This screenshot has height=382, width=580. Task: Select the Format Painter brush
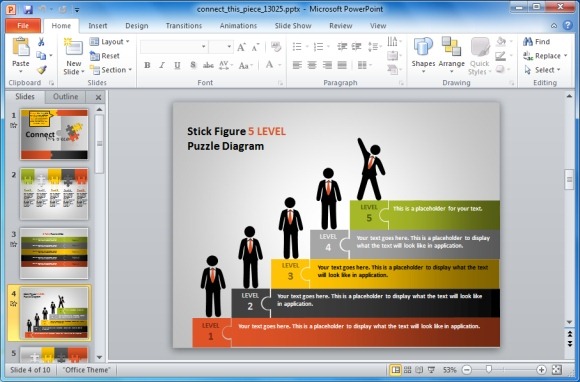(x=41, y=70)
